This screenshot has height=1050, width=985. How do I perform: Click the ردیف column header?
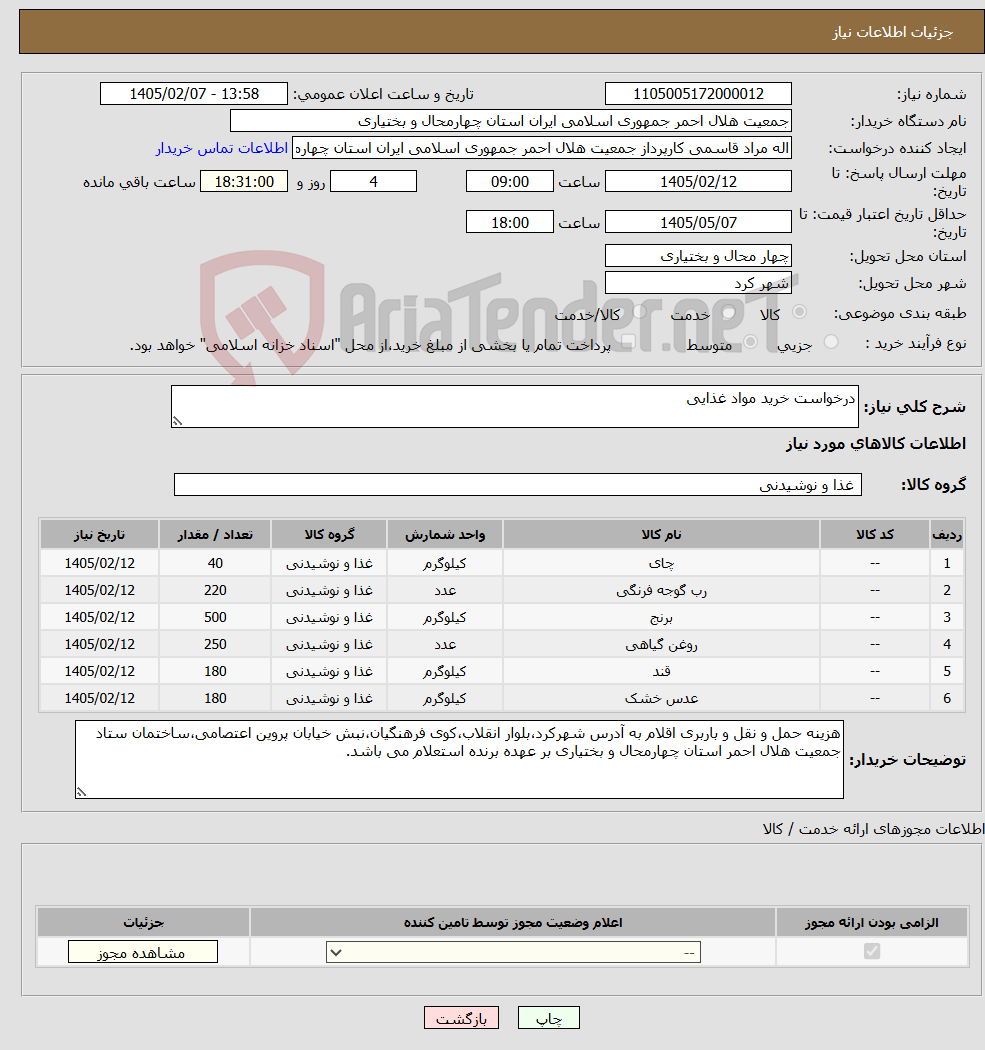947,534
